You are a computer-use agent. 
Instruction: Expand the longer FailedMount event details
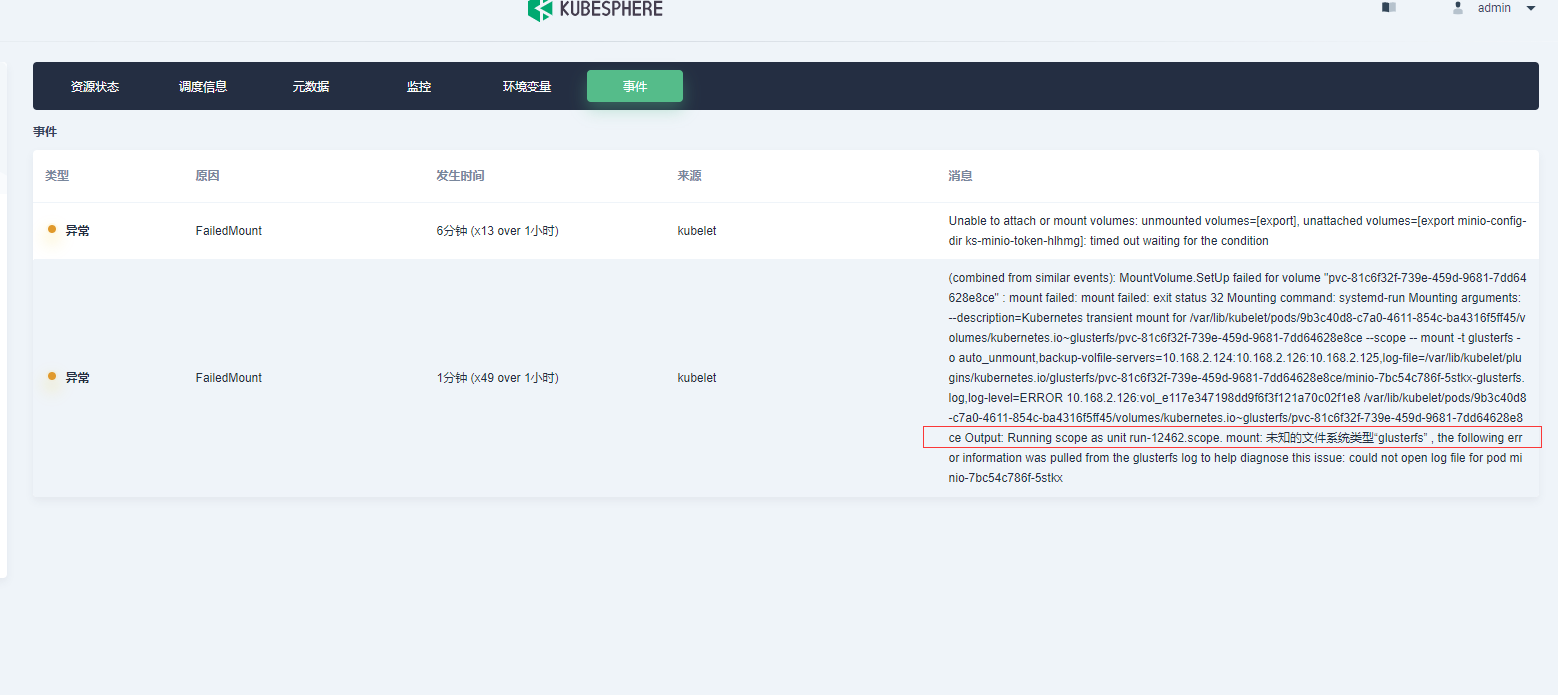(x=1236, y=377)
